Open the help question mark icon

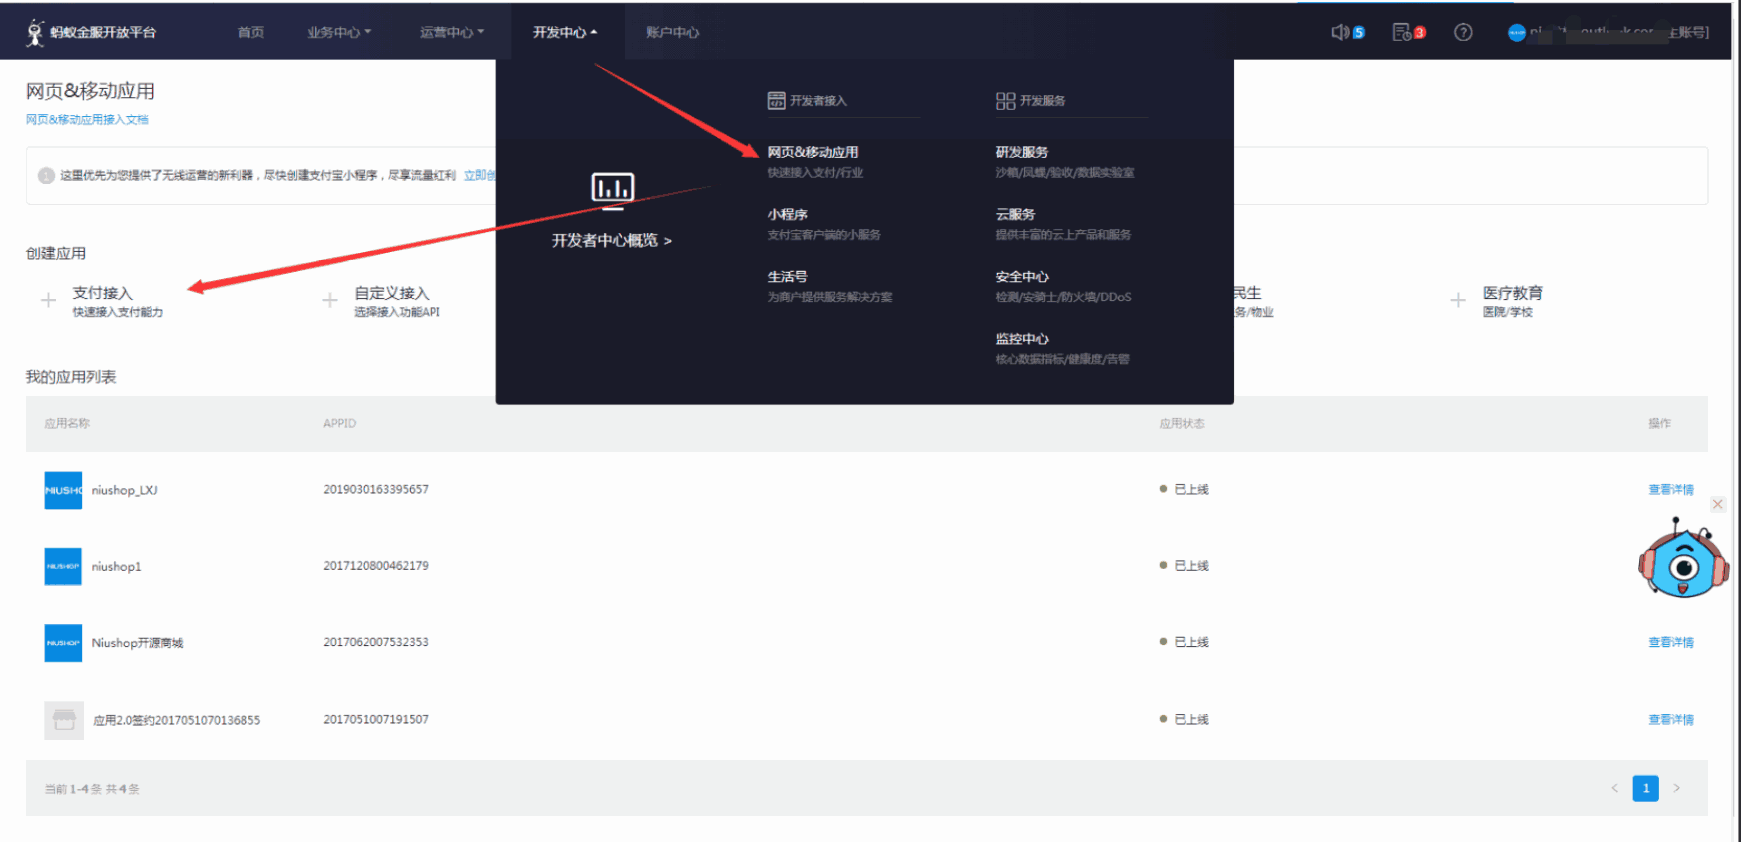[1463, 32]
